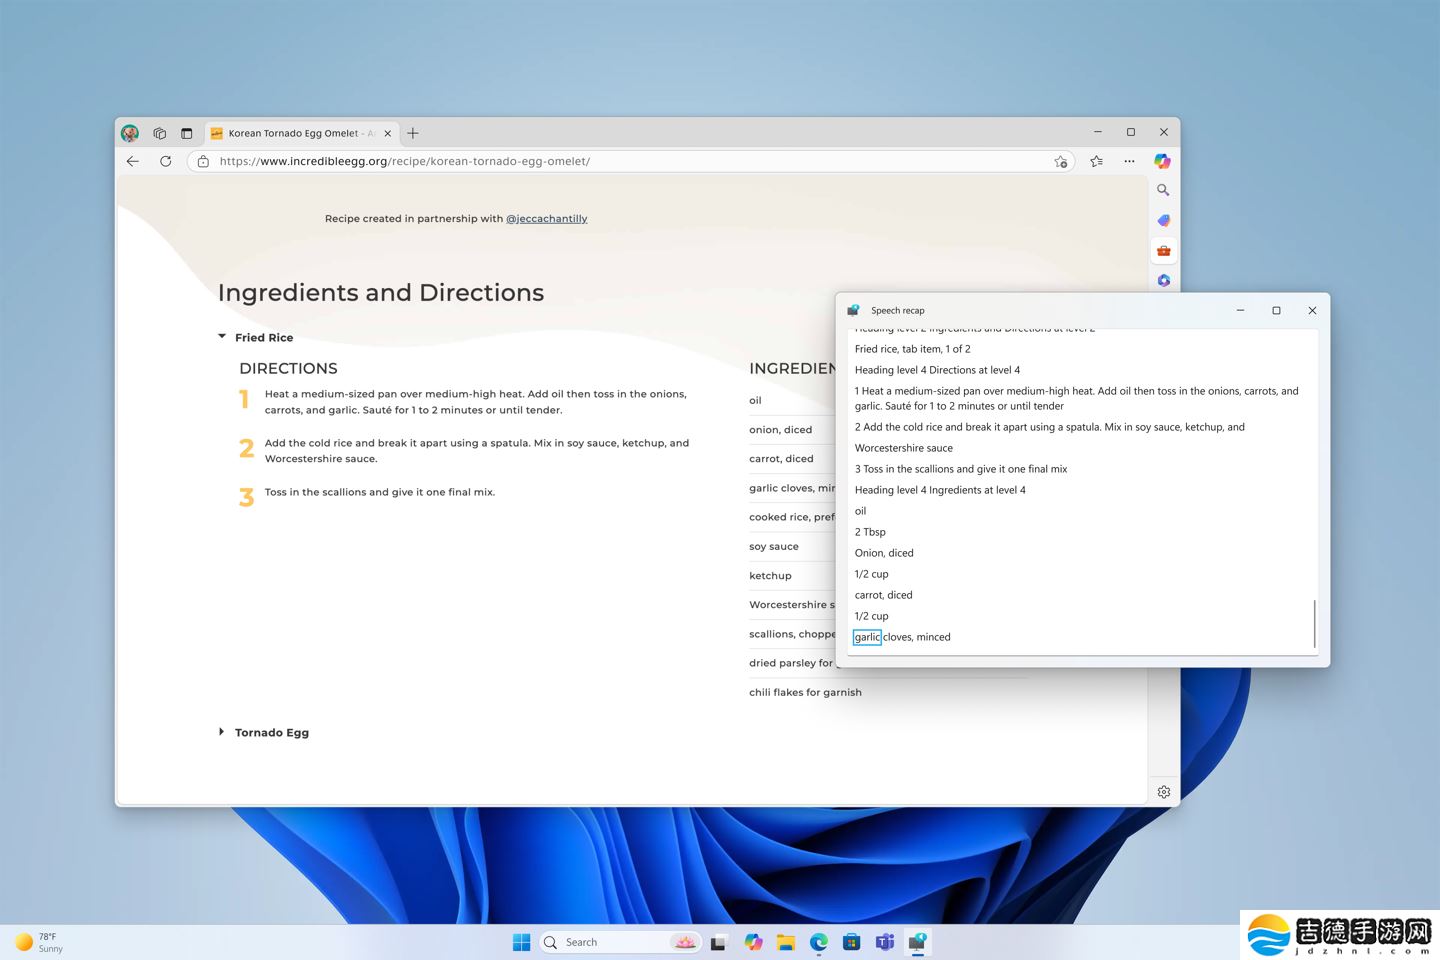Click 'Heading level 4 Ingredients' recap line
This screenshot has width=1440, height=960.
(x=940, y=490)
